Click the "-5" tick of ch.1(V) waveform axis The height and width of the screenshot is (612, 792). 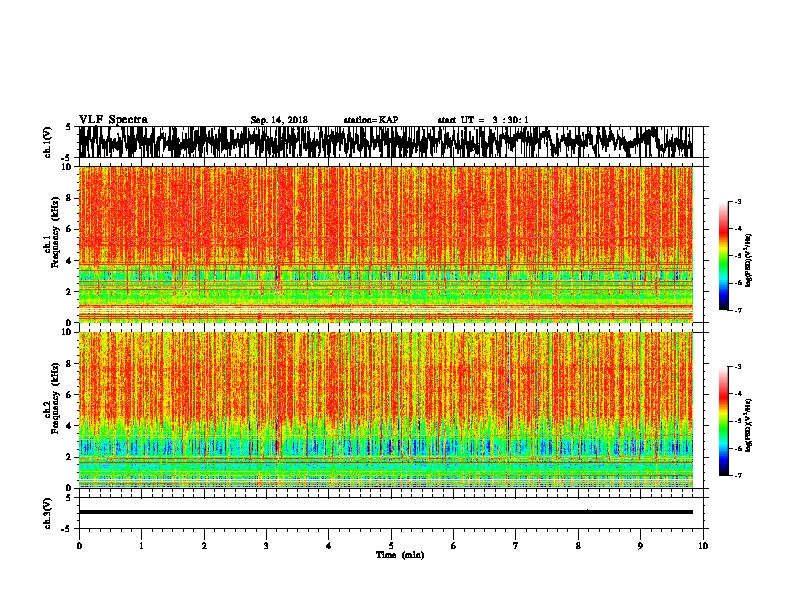(67, 158)
